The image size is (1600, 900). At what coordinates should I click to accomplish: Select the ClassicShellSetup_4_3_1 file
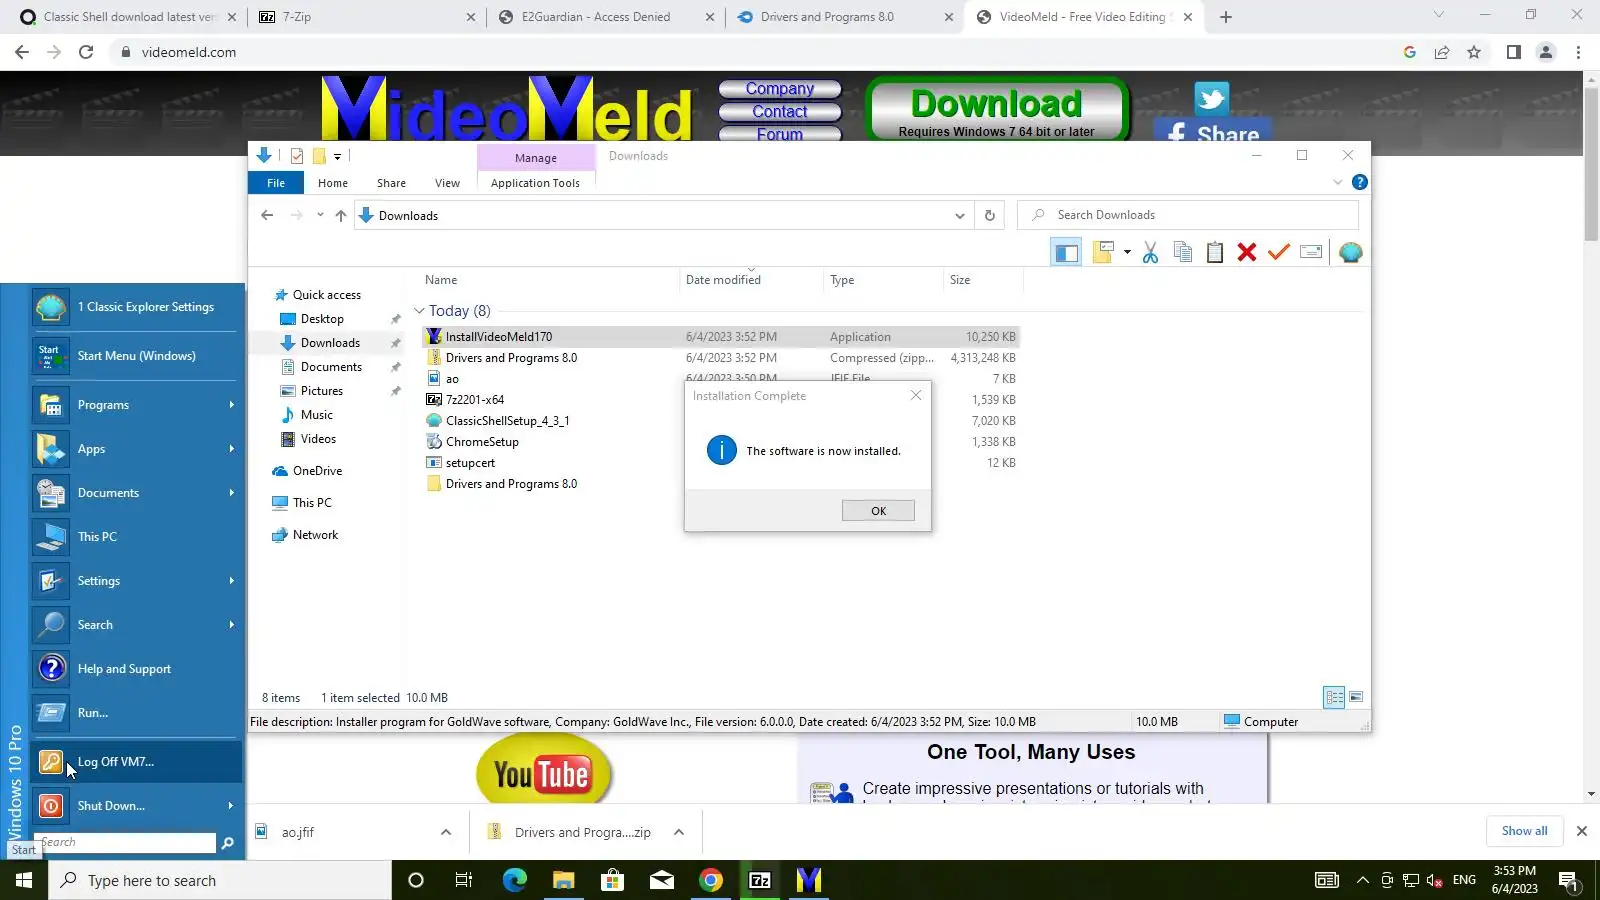507,421
